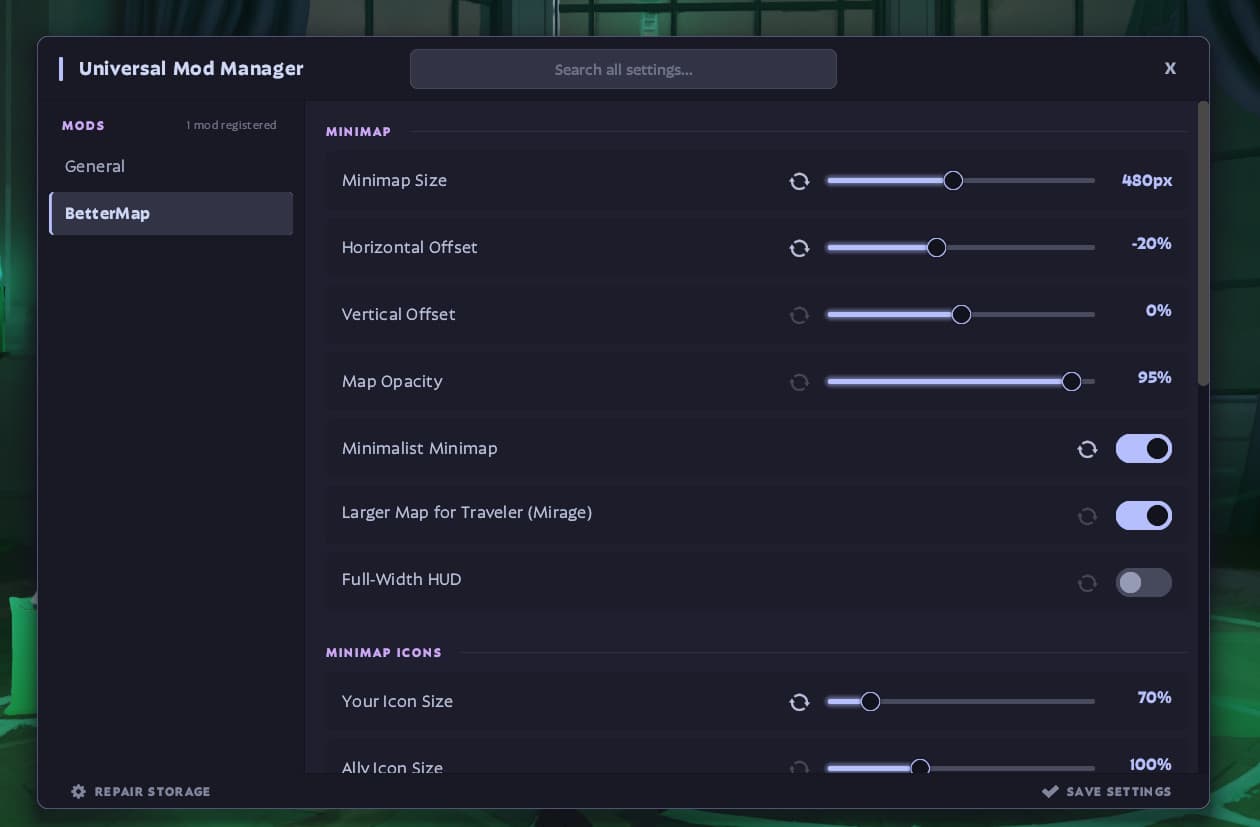1260x827 pixels.
Task: Click the '1 mod registered' text
Action: tap(231, 125)
